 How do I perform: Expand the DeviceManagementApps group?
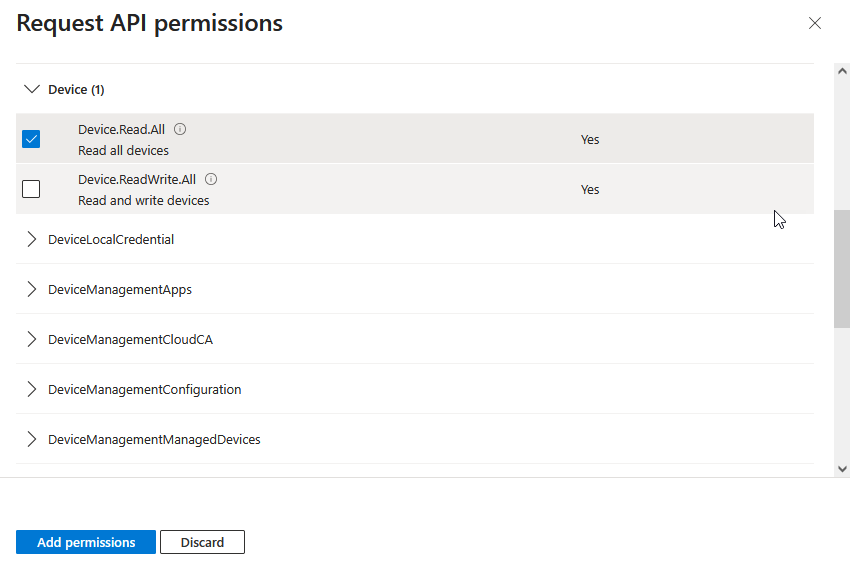pos(31,289)
